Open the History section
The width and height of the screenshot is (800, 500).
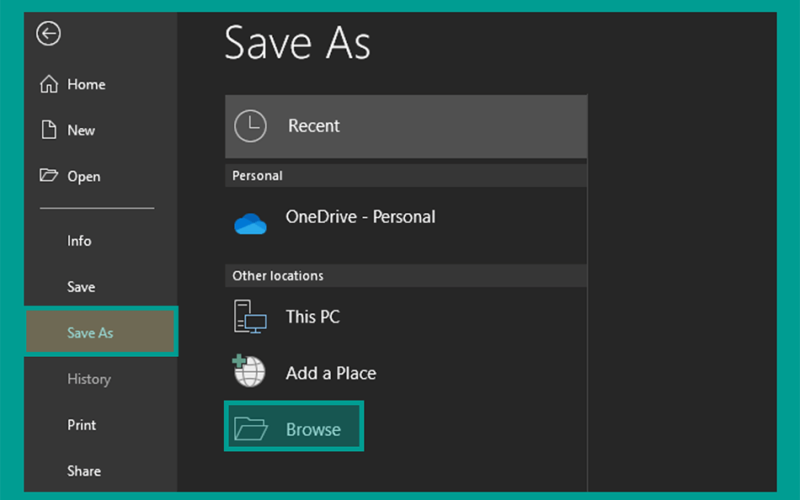89,379
